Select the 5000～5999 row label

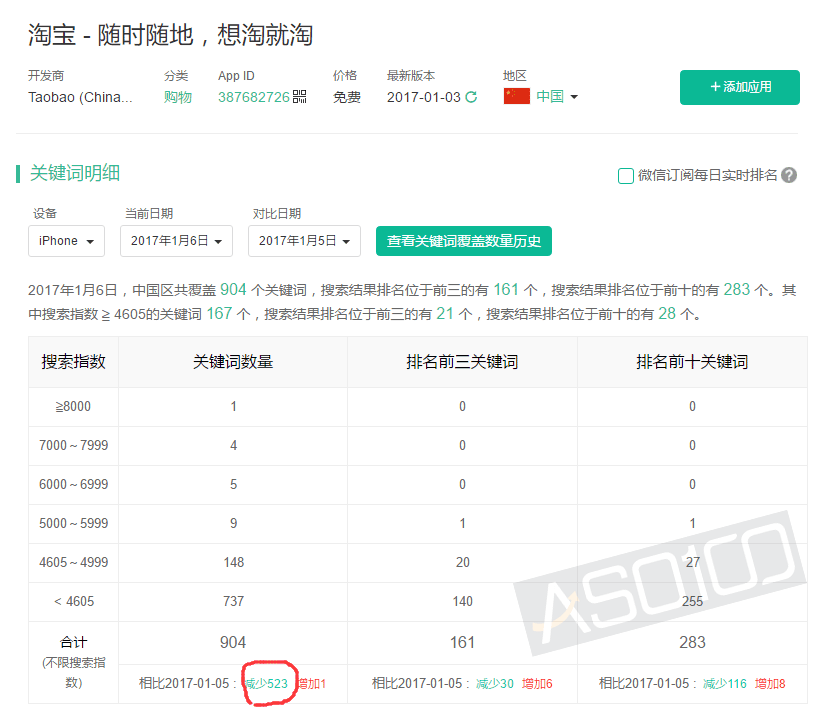pyautogui.click(x=74, y=523)
